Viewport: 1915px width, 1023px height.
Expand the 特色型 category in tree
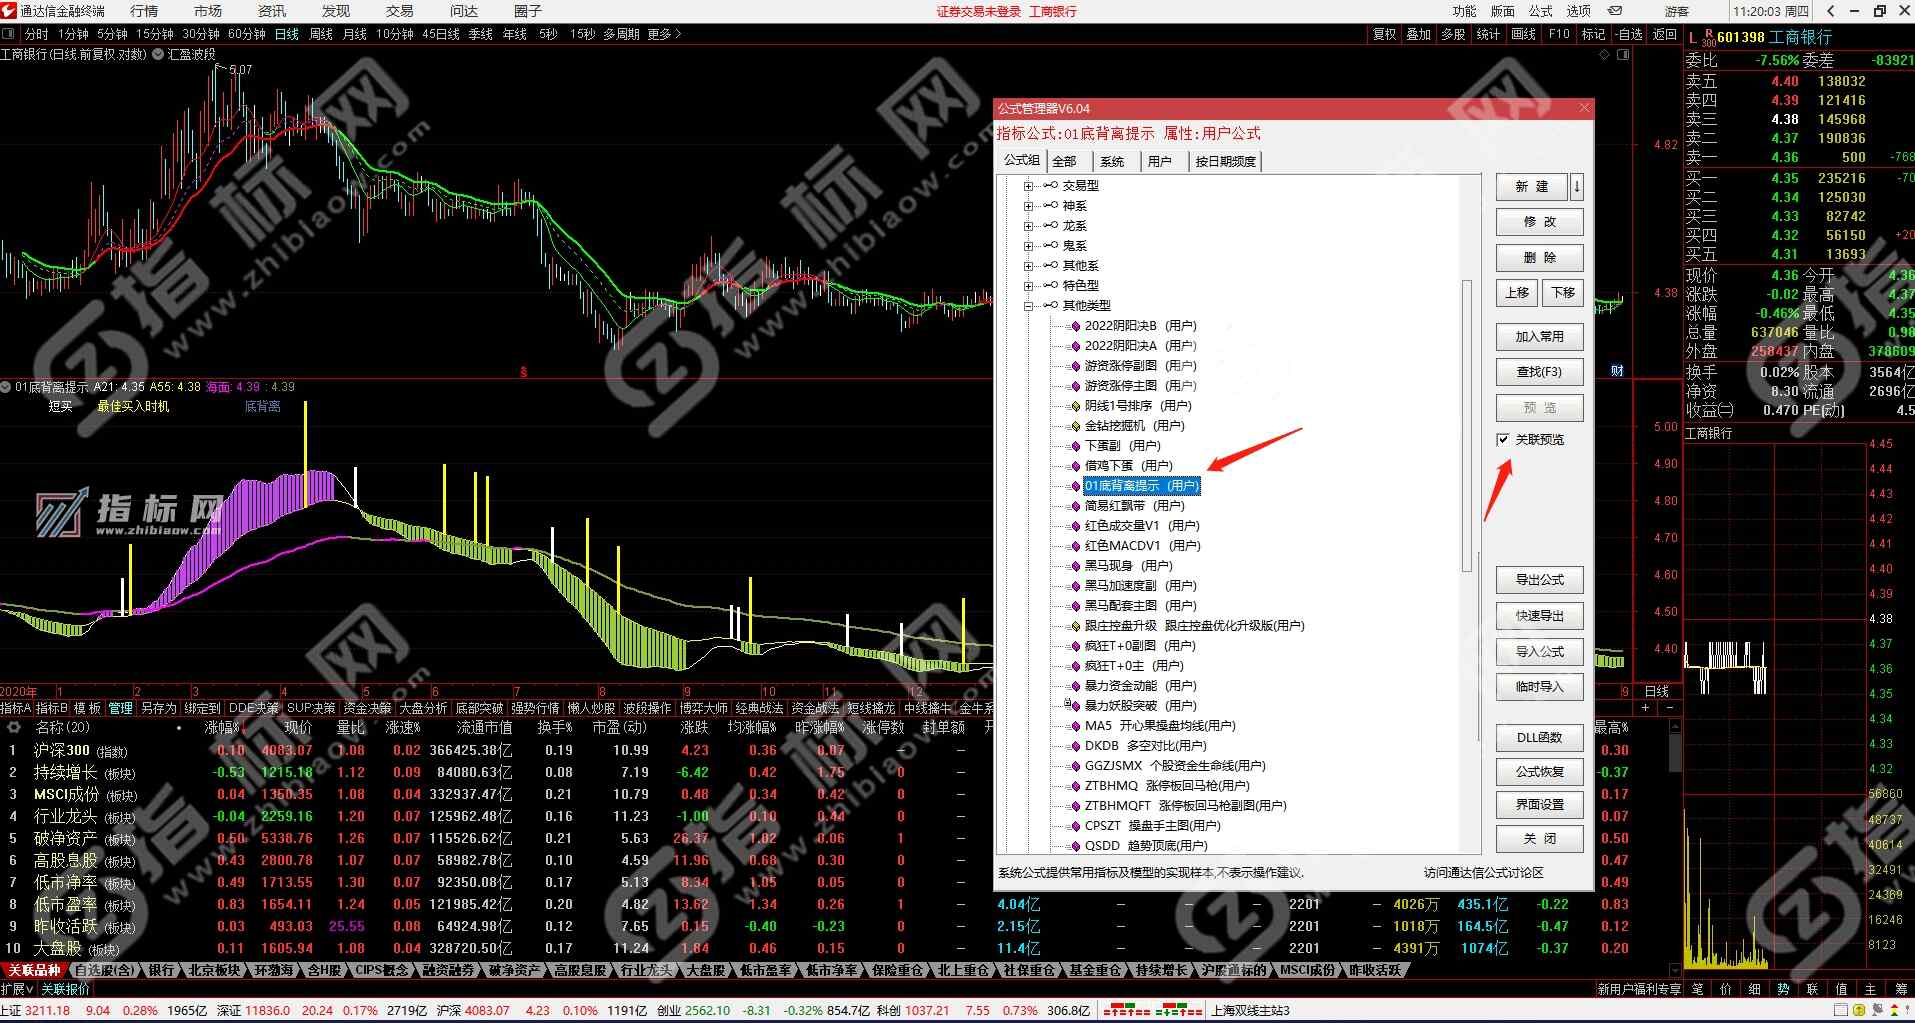coord(1030,285)
